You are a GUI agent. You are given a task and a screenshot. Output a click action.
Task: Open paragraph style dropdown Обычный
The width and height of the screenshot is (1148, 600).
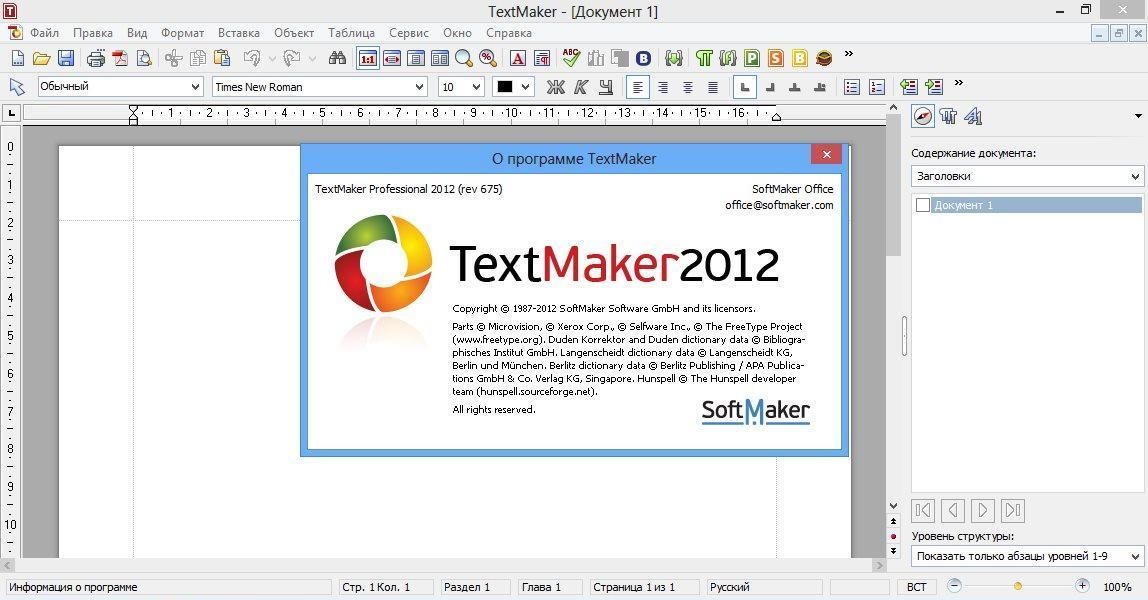195,87
